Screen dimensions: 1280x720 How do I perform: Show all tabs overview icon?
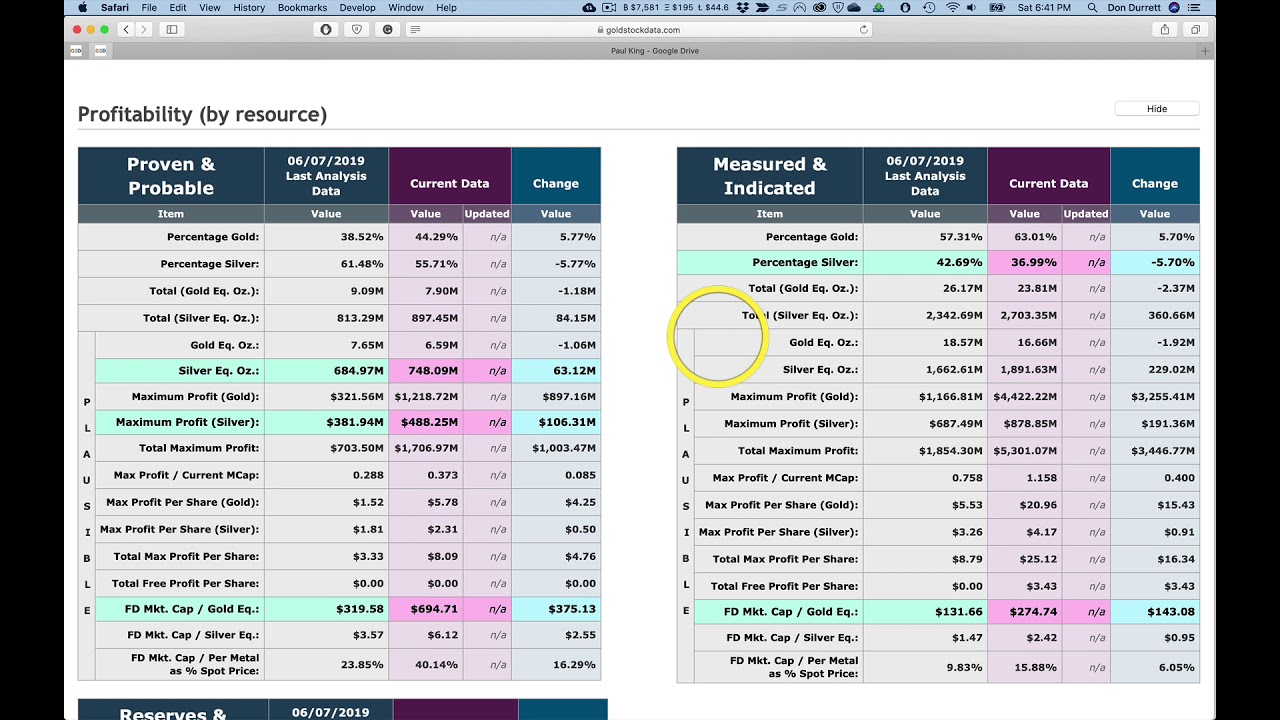1195,30
